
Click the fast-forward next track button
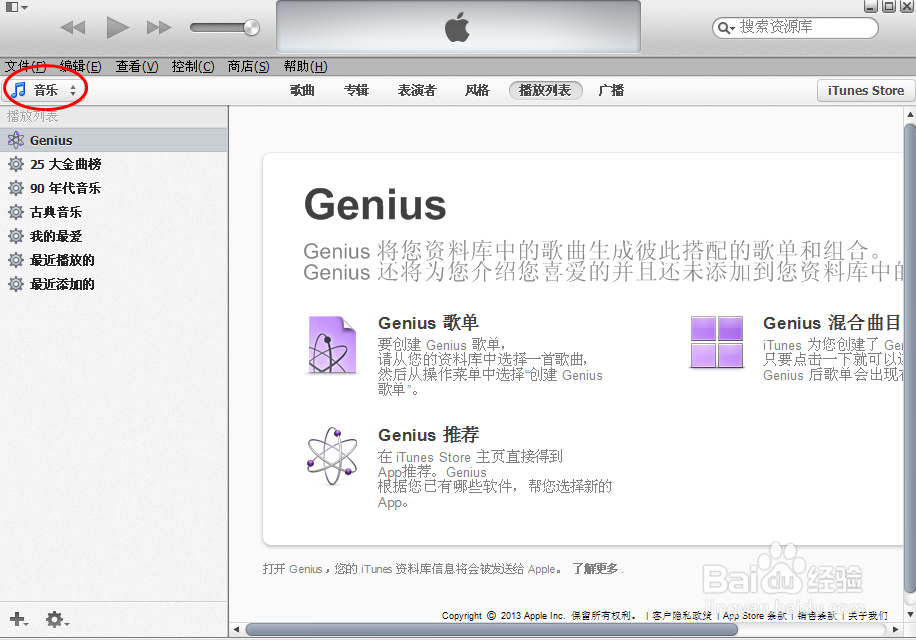[159, 27]
